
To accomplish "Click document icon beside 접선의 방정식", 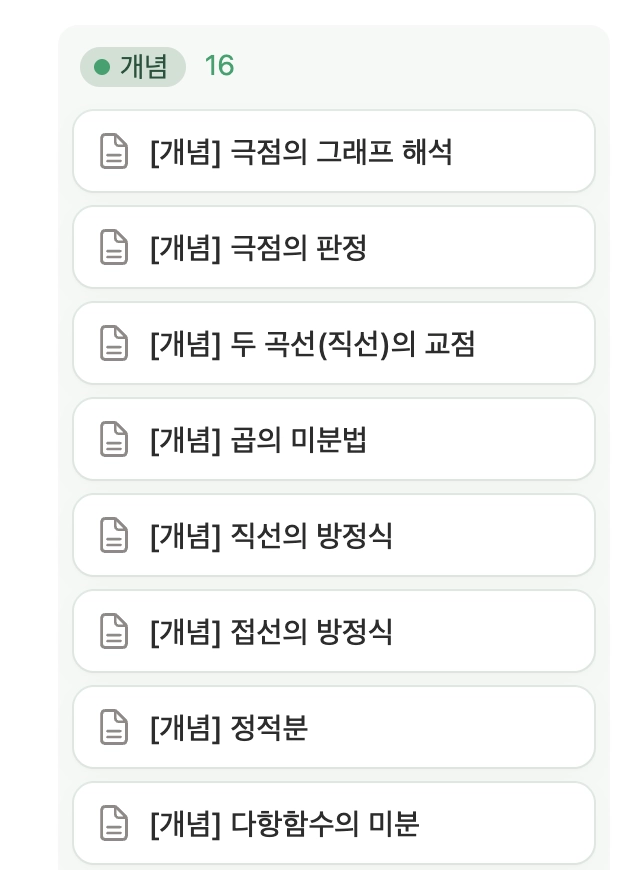I will (115, 632).
